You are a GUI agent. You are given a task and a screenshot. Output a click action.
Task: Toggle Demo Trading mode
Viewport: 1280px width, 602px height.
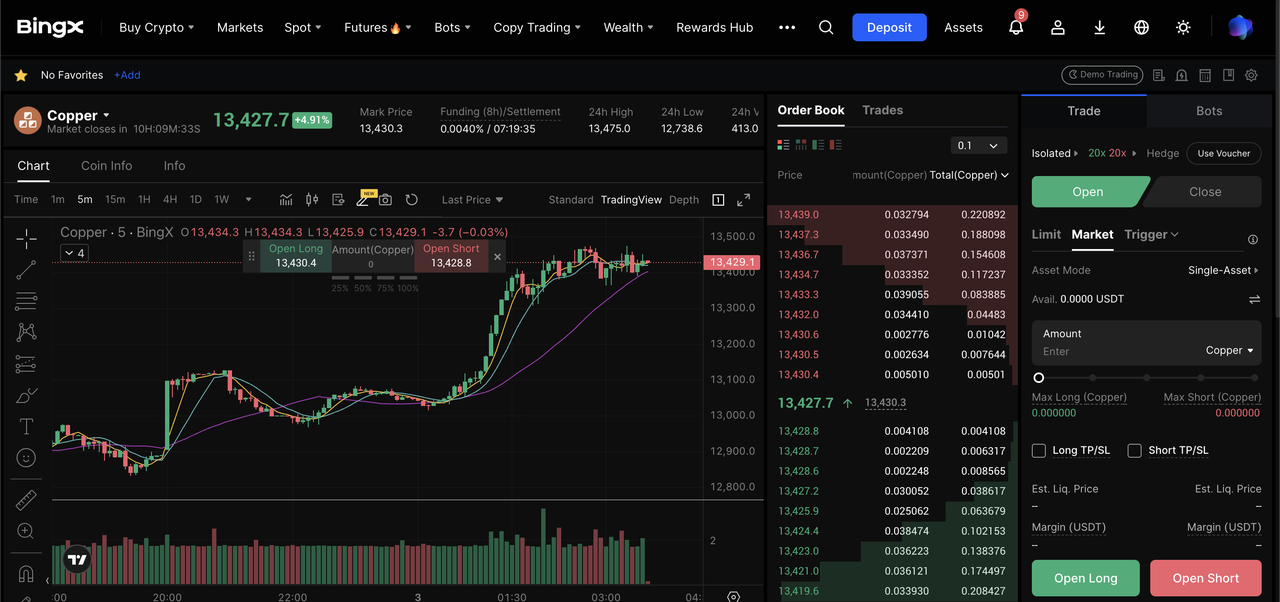click(x=1102, y=75)
